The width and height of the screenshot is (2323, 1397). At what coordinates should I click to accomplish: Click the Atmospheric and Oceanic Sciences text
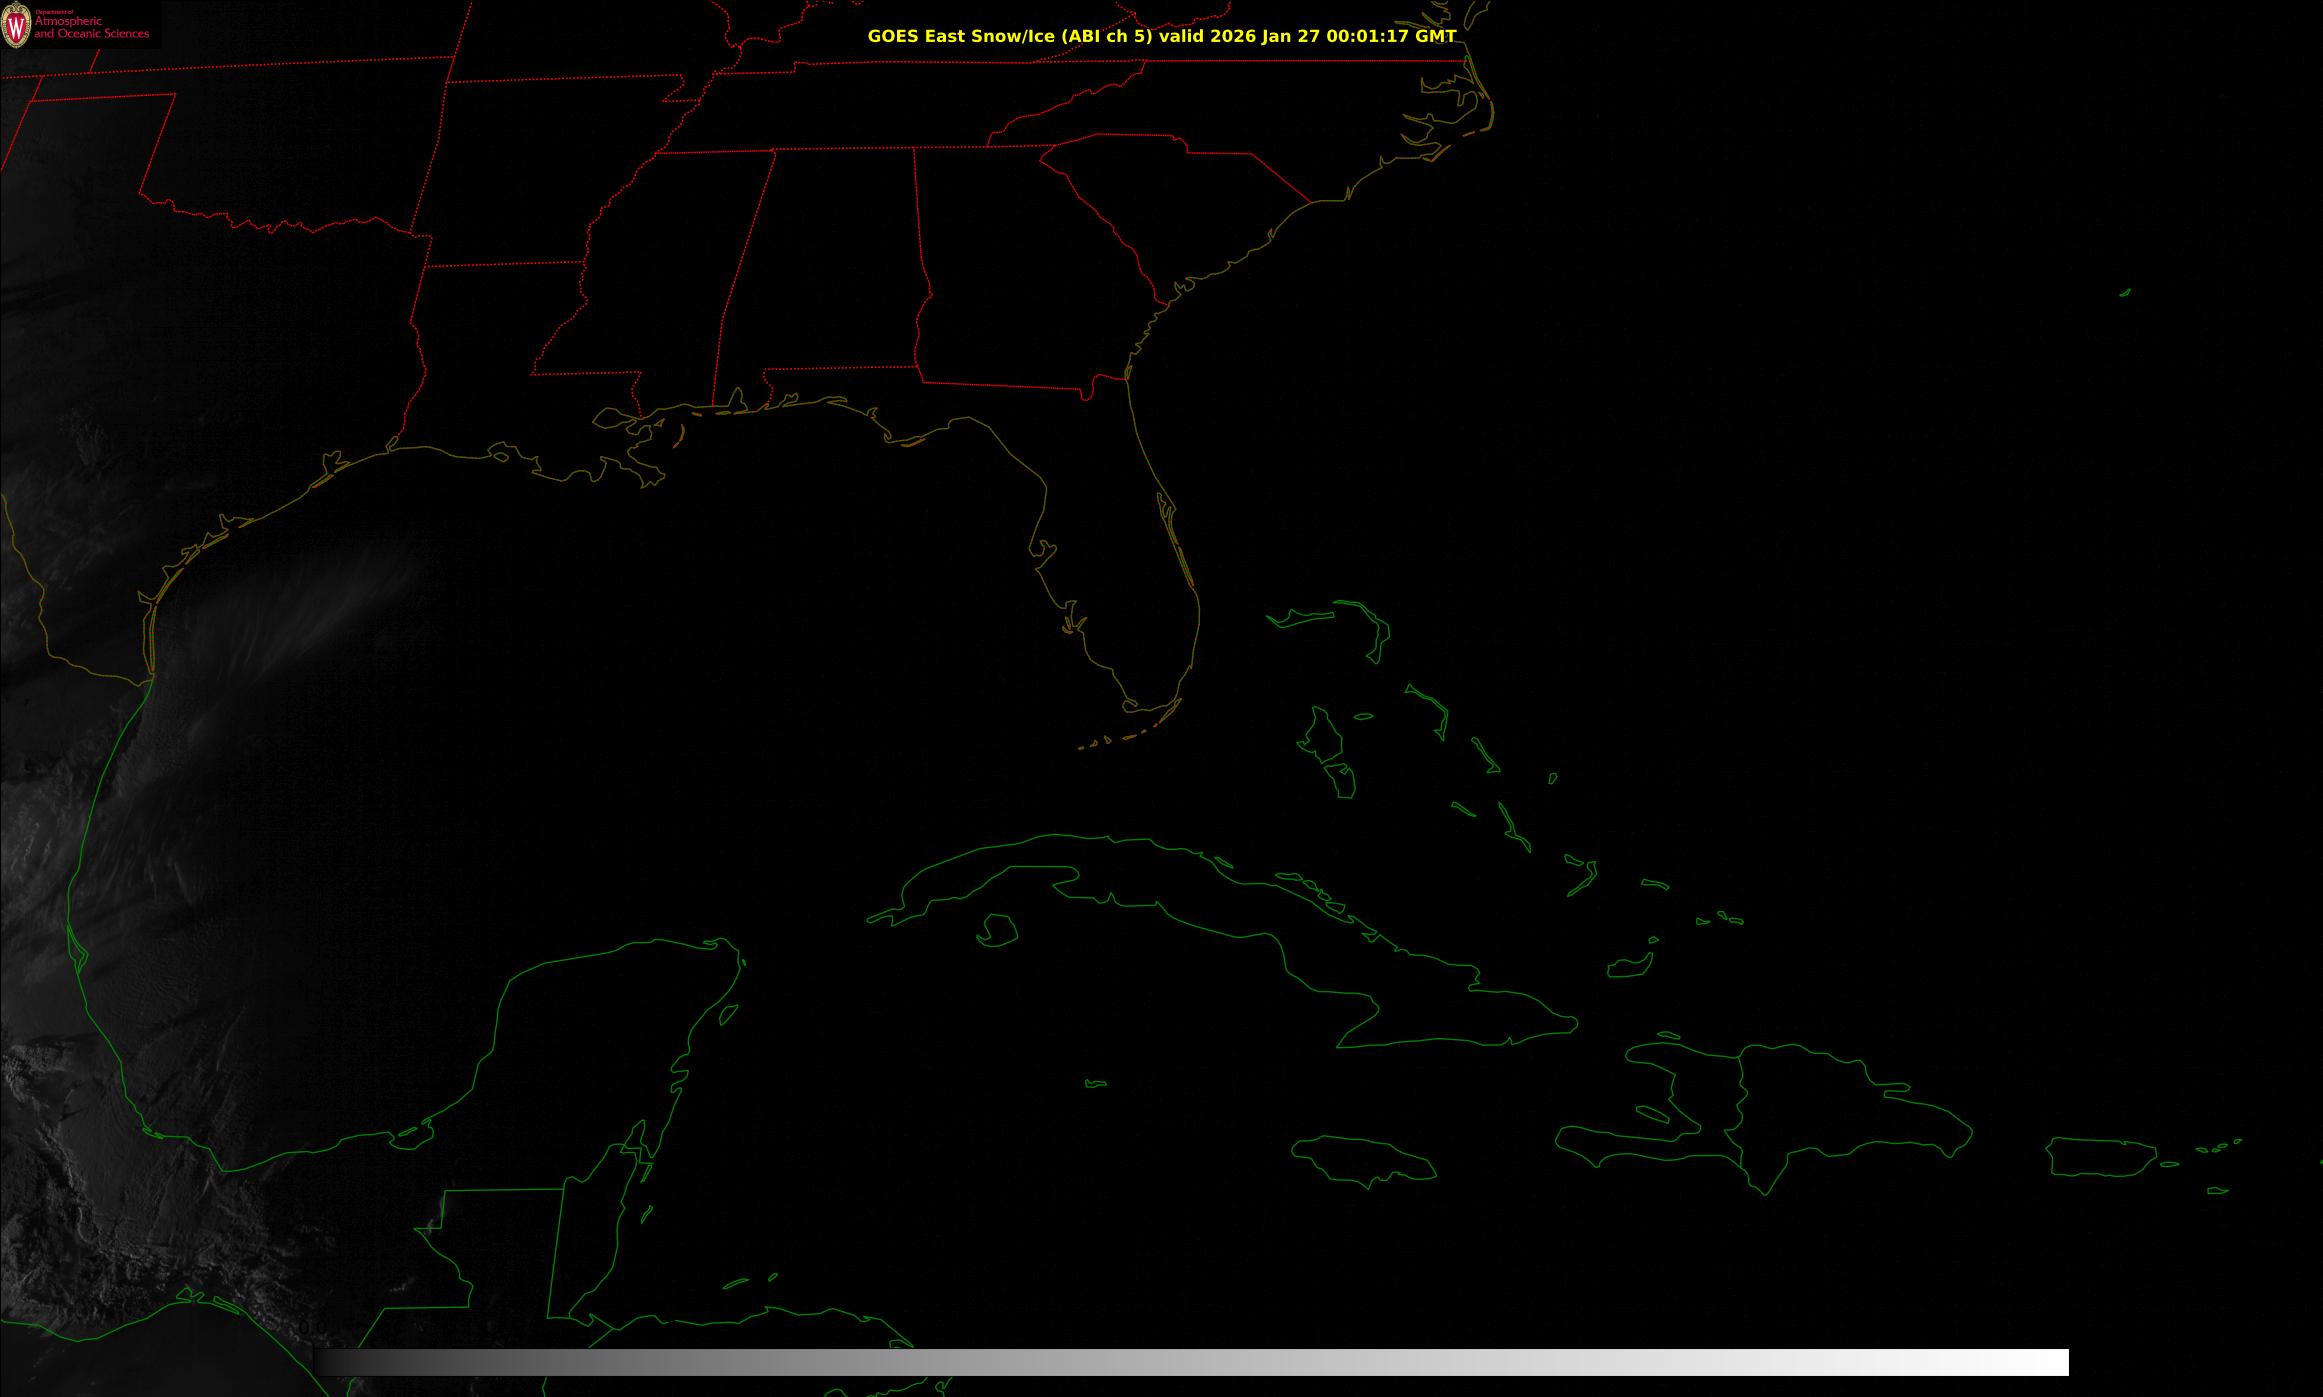click(92, 28)
